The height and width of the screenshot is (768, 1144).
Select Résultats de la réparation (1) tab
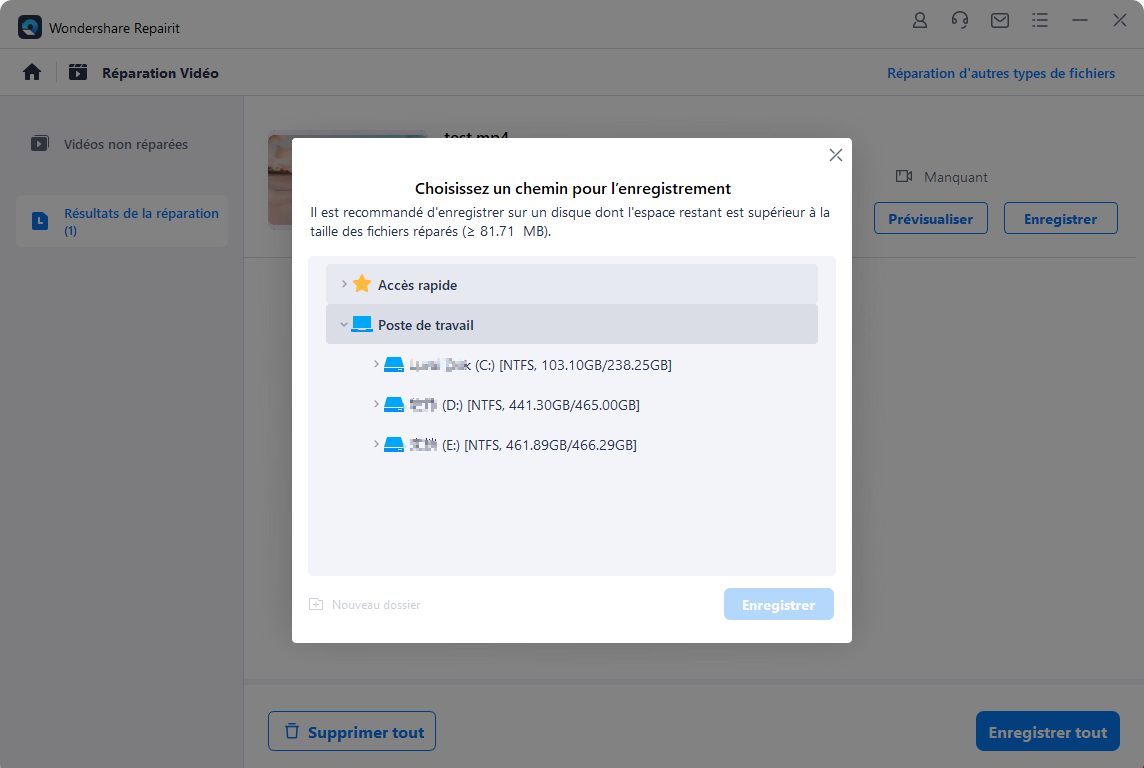122,221
